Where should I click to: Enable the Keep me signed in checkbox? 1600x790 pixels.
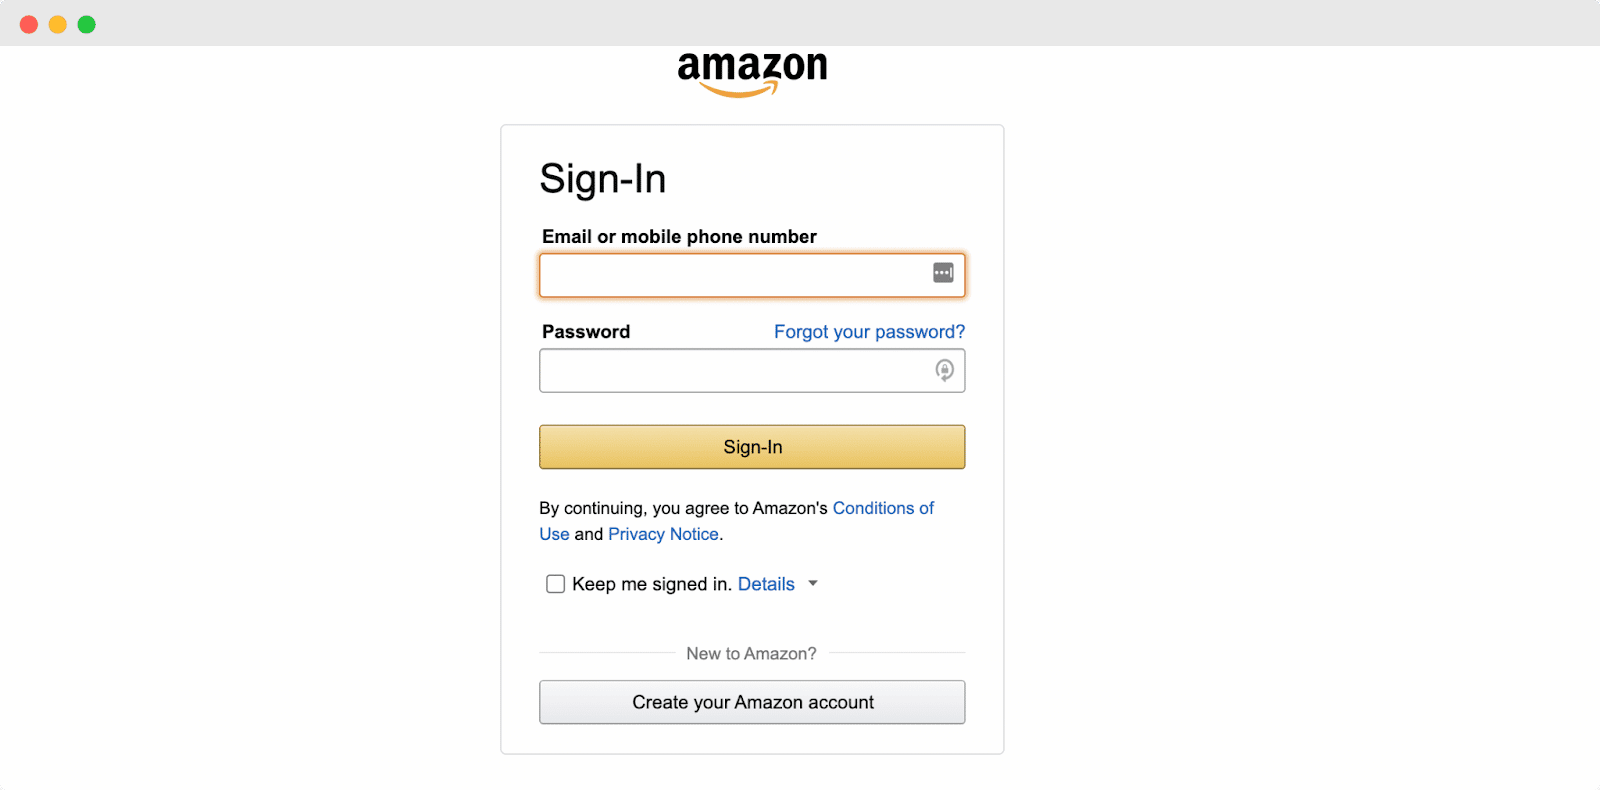[x=555, y=583]
